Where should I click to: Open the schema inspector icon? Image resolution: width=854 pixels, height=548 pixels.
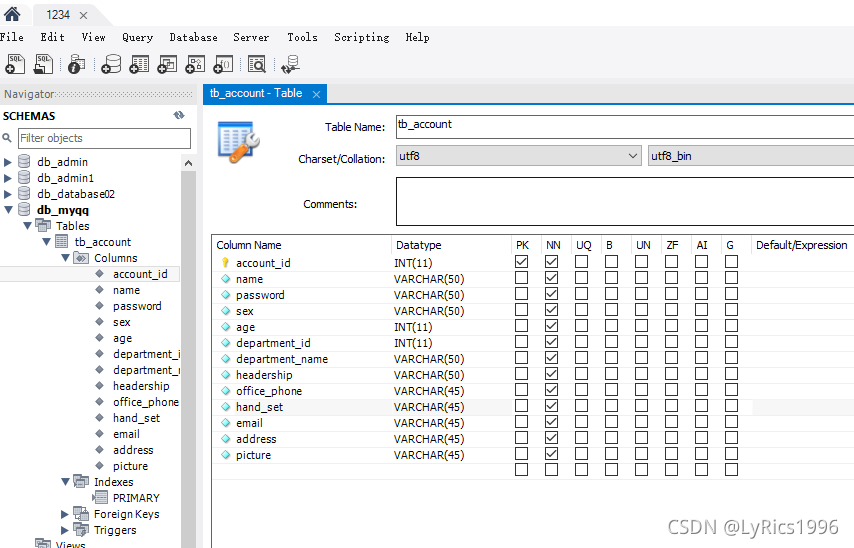(x=76, y=64)
